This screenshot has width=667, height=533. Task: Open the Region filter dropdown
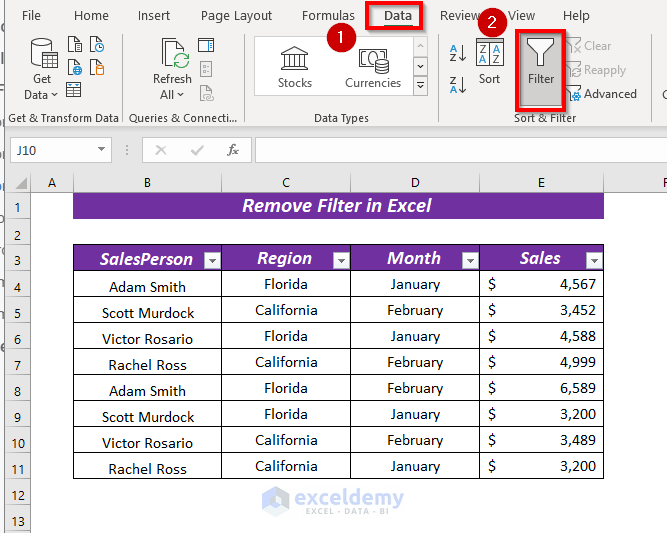341,260
